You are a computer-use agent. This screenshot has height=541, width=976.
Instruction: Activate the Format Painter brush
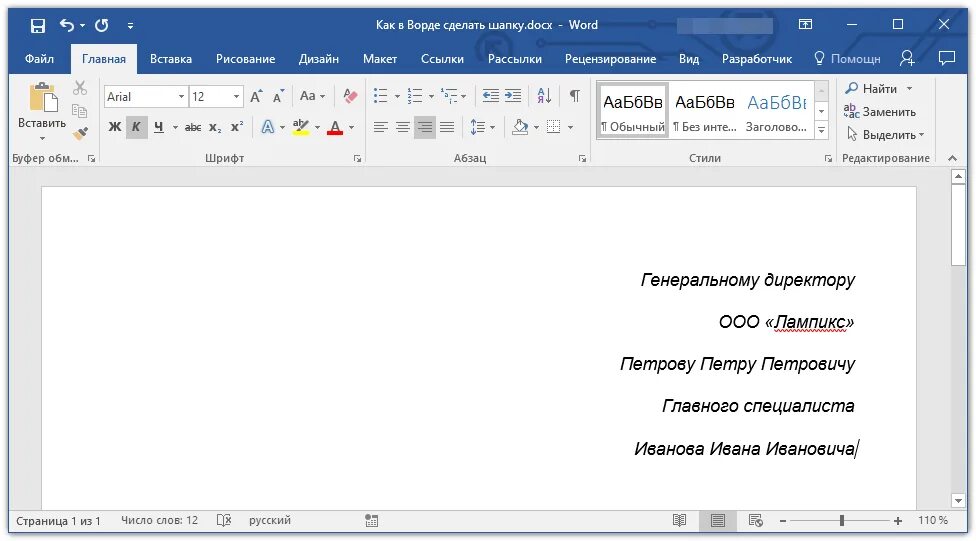pyautogui.click(x=80, y=133)
